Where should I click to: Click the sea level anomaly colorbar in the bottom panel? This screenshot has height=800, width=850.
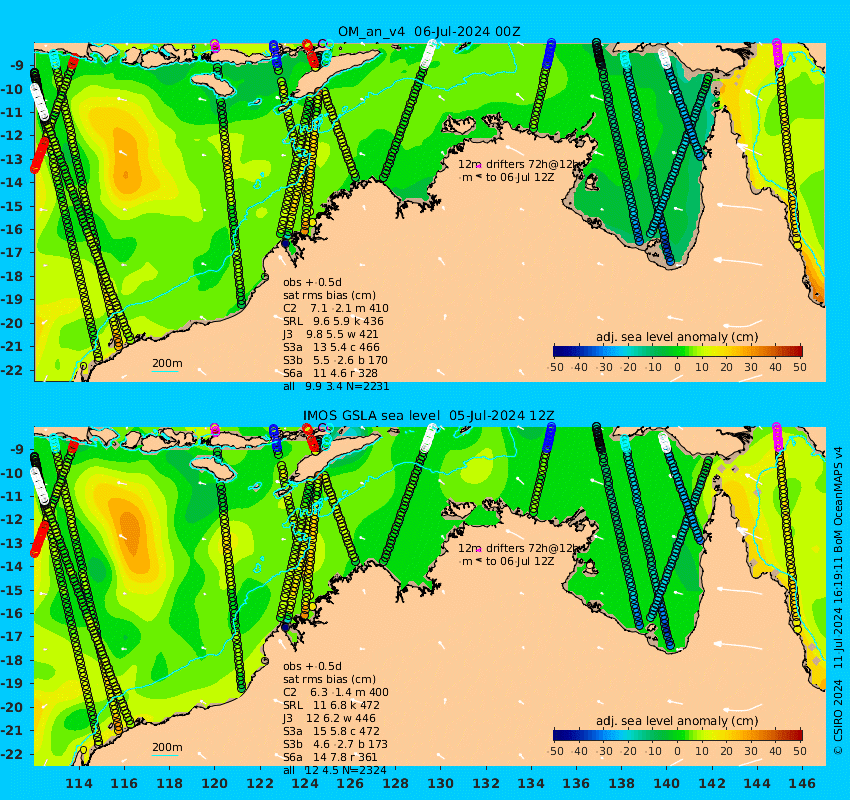click(x=678, y=735)
